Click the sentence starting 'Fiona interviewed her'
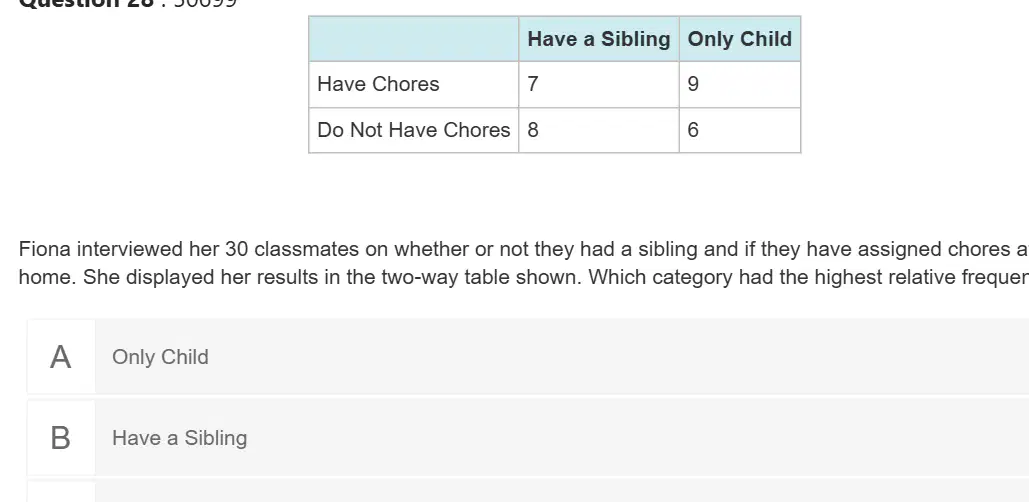Screen dimensions: 1029x502 pyautogui.click(x=524, y=249)
